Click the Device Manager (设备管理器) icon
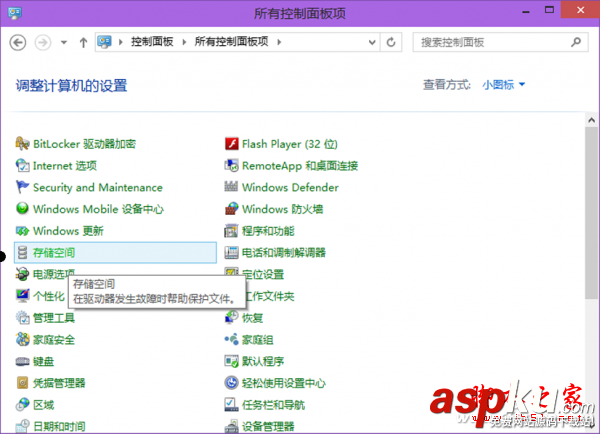Screen dimensions: 600x434 (232, 426)
